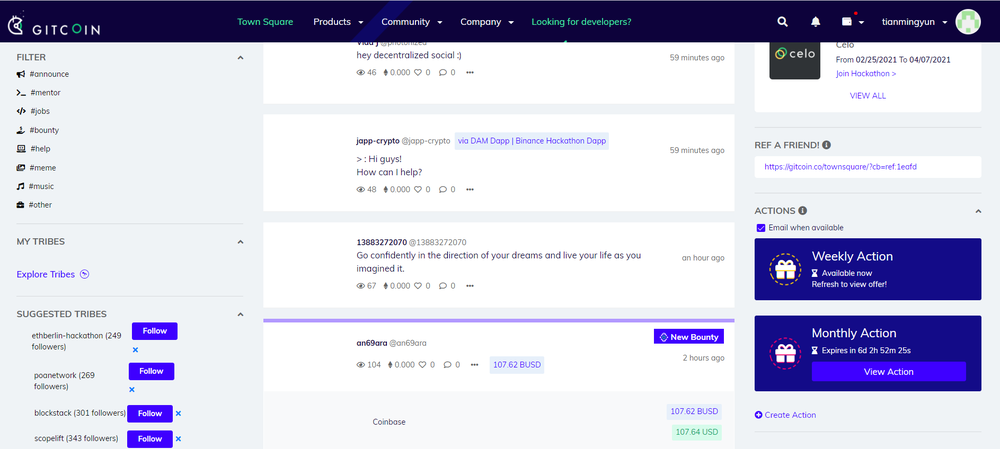Viewport: 1000px width, 449px height.
Task: Click the user avatar picture
Action: pyautogui.click(x=968, y=22)
